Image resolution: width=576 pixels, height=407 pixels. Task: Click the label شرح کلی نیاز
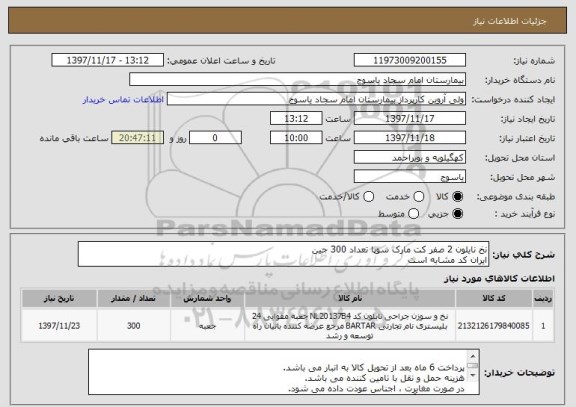click(523, 255)
